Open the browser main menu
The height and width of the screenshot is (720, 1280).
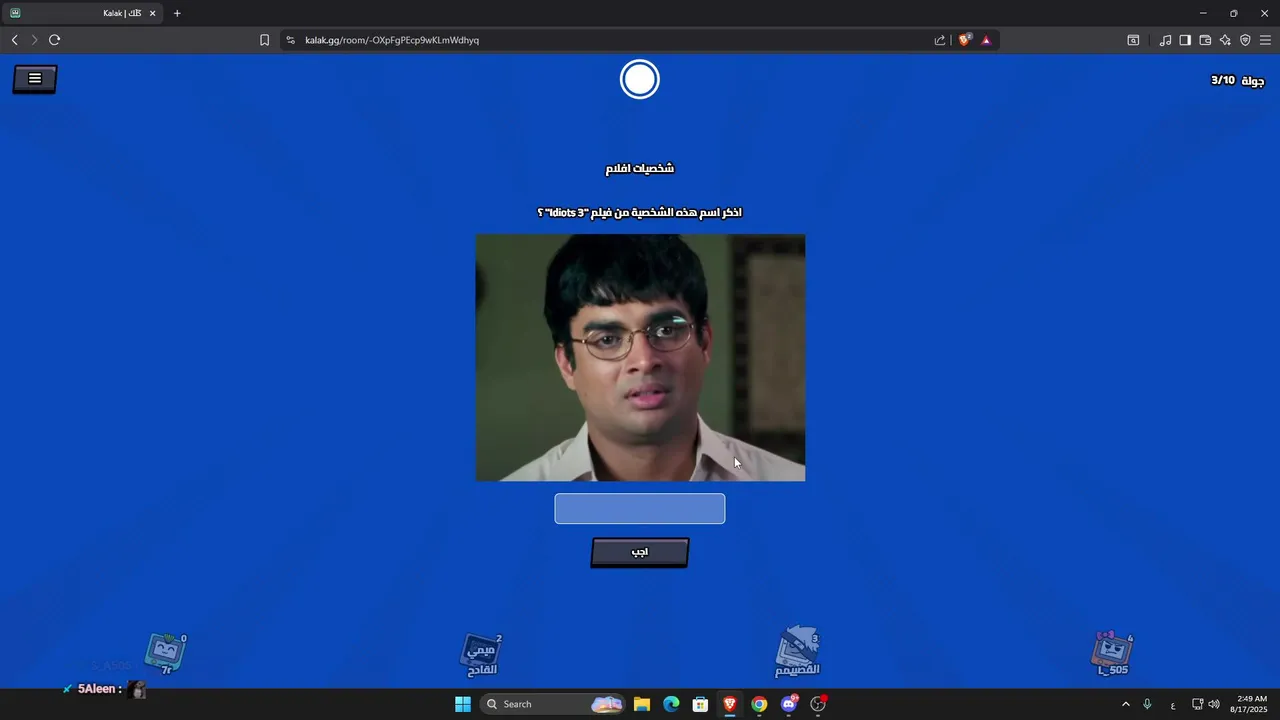point(1265,40)
